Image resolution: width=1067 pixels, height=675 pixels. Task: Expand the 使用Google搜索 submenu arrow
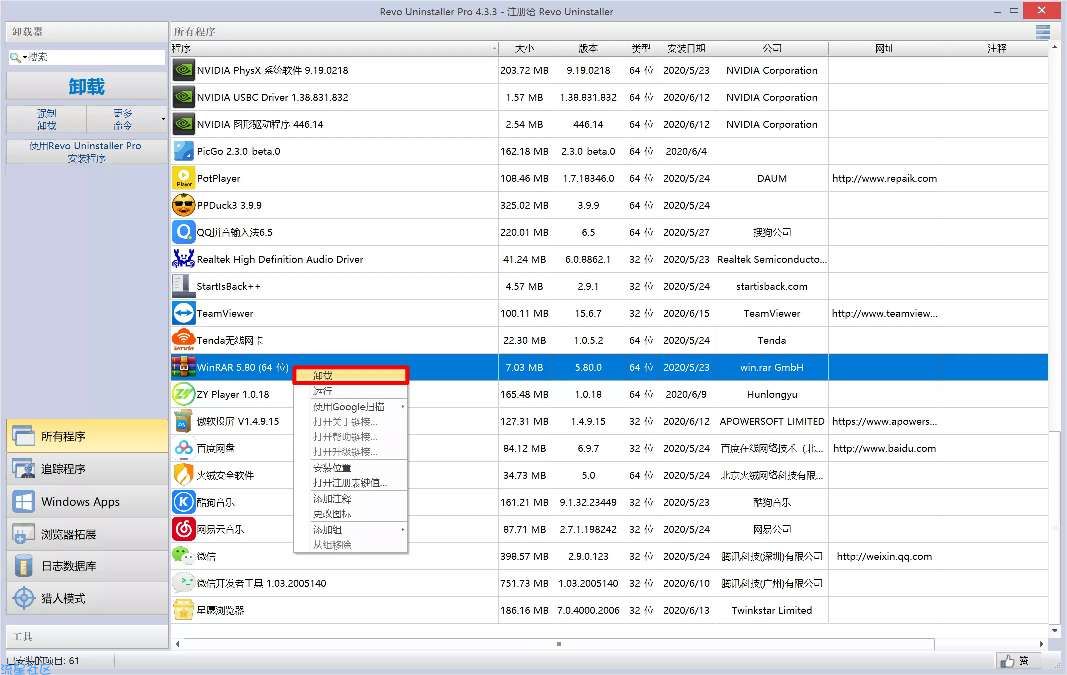pyautogui.click(x=403, y=407)
